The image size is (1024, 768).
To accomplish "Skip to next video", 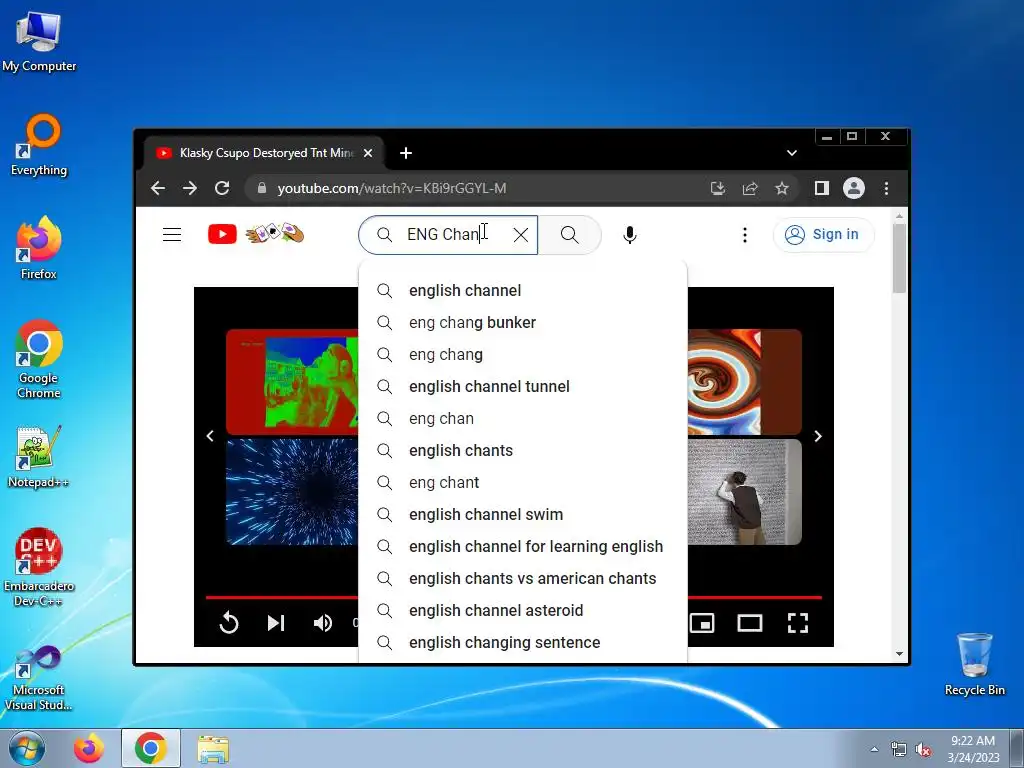I will (276, 623).
